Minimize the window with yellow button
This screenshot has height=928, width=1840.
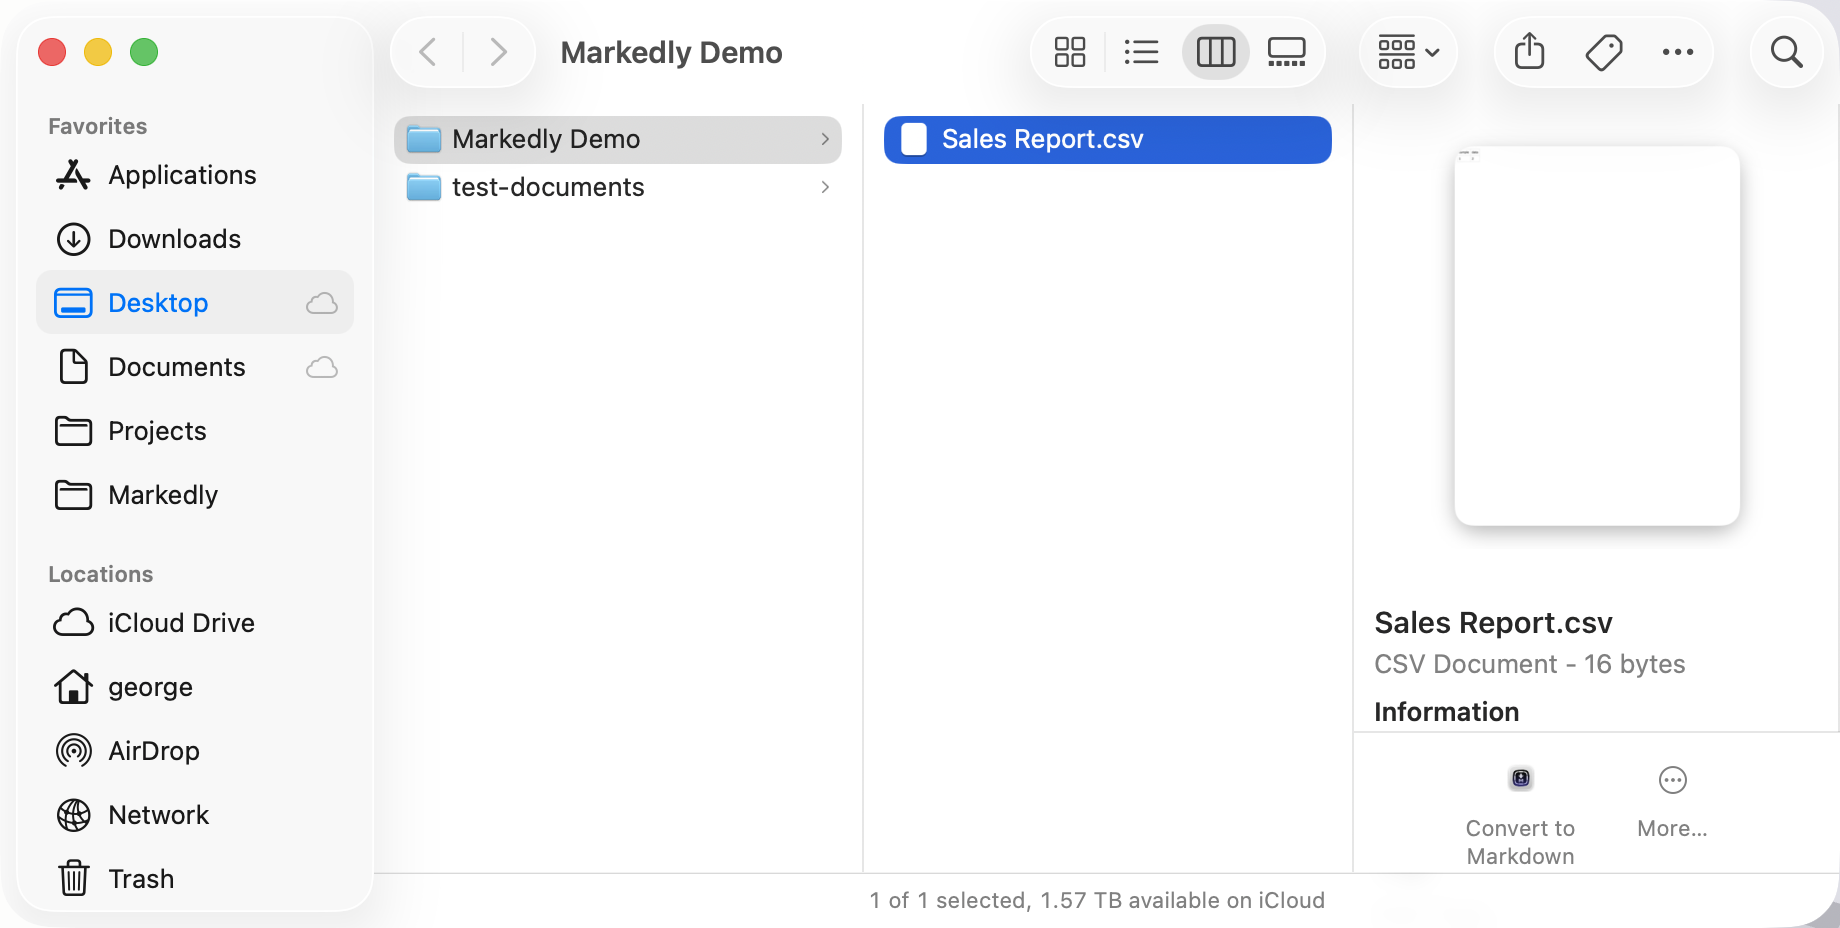point(98,52)
